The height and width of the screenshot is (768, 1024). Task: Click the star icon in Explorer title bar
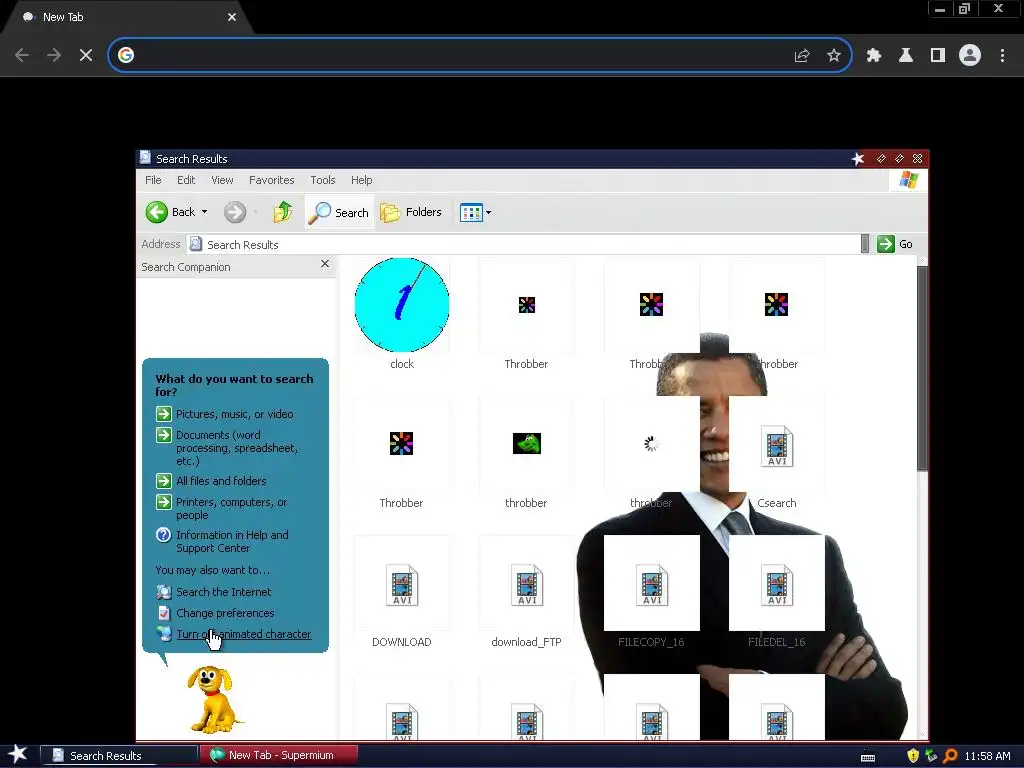click(858, 159)
